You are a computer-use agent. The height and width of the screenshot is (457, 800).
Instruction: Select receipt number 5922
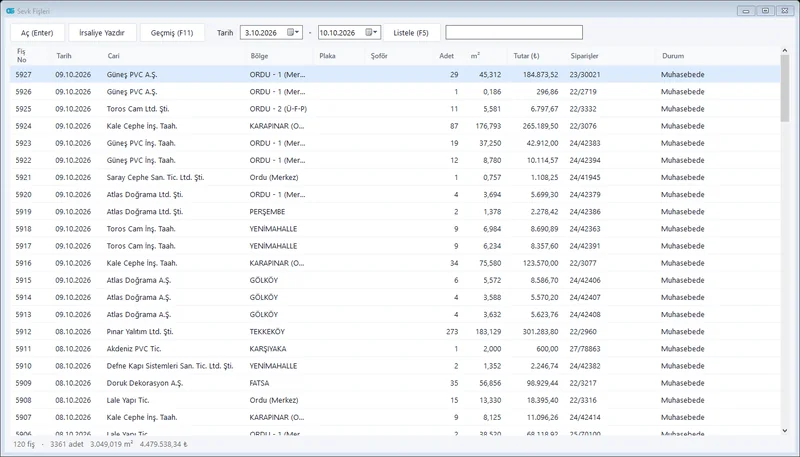tap(23, 160)
